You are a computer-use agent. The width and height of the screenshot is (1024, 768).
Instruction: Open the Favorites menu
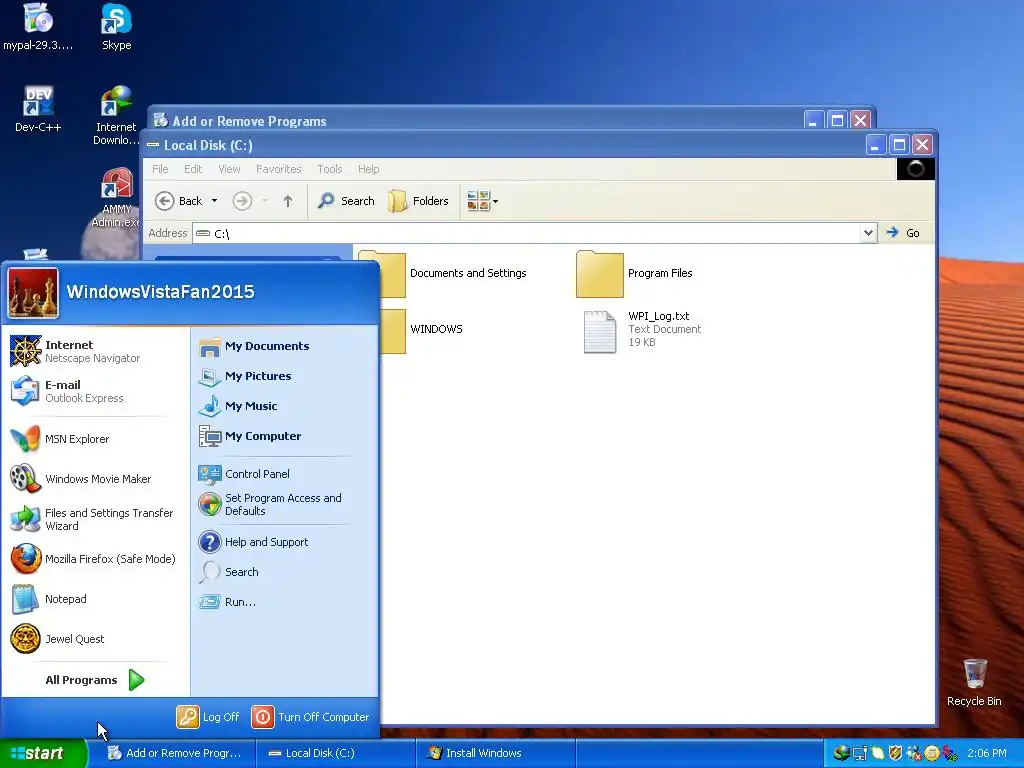279,169
